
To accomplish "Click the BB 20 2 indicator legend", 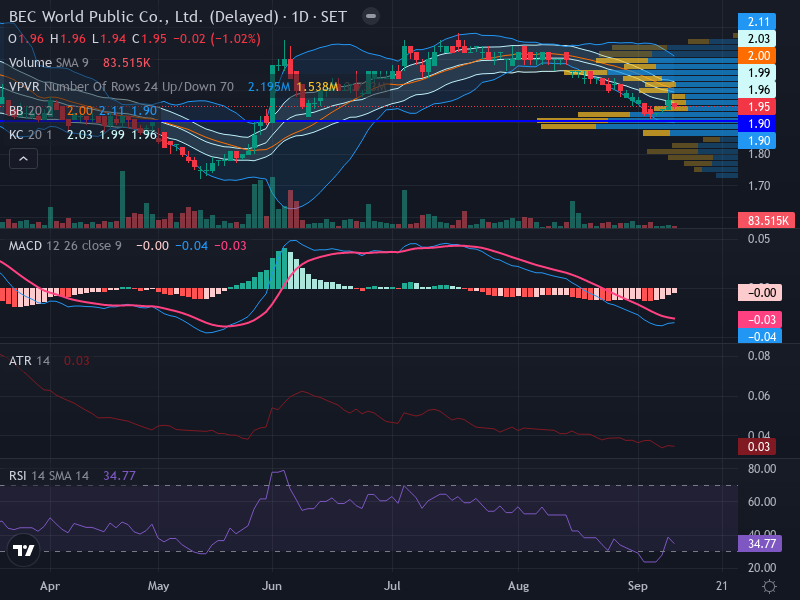I will pos(31,111).
